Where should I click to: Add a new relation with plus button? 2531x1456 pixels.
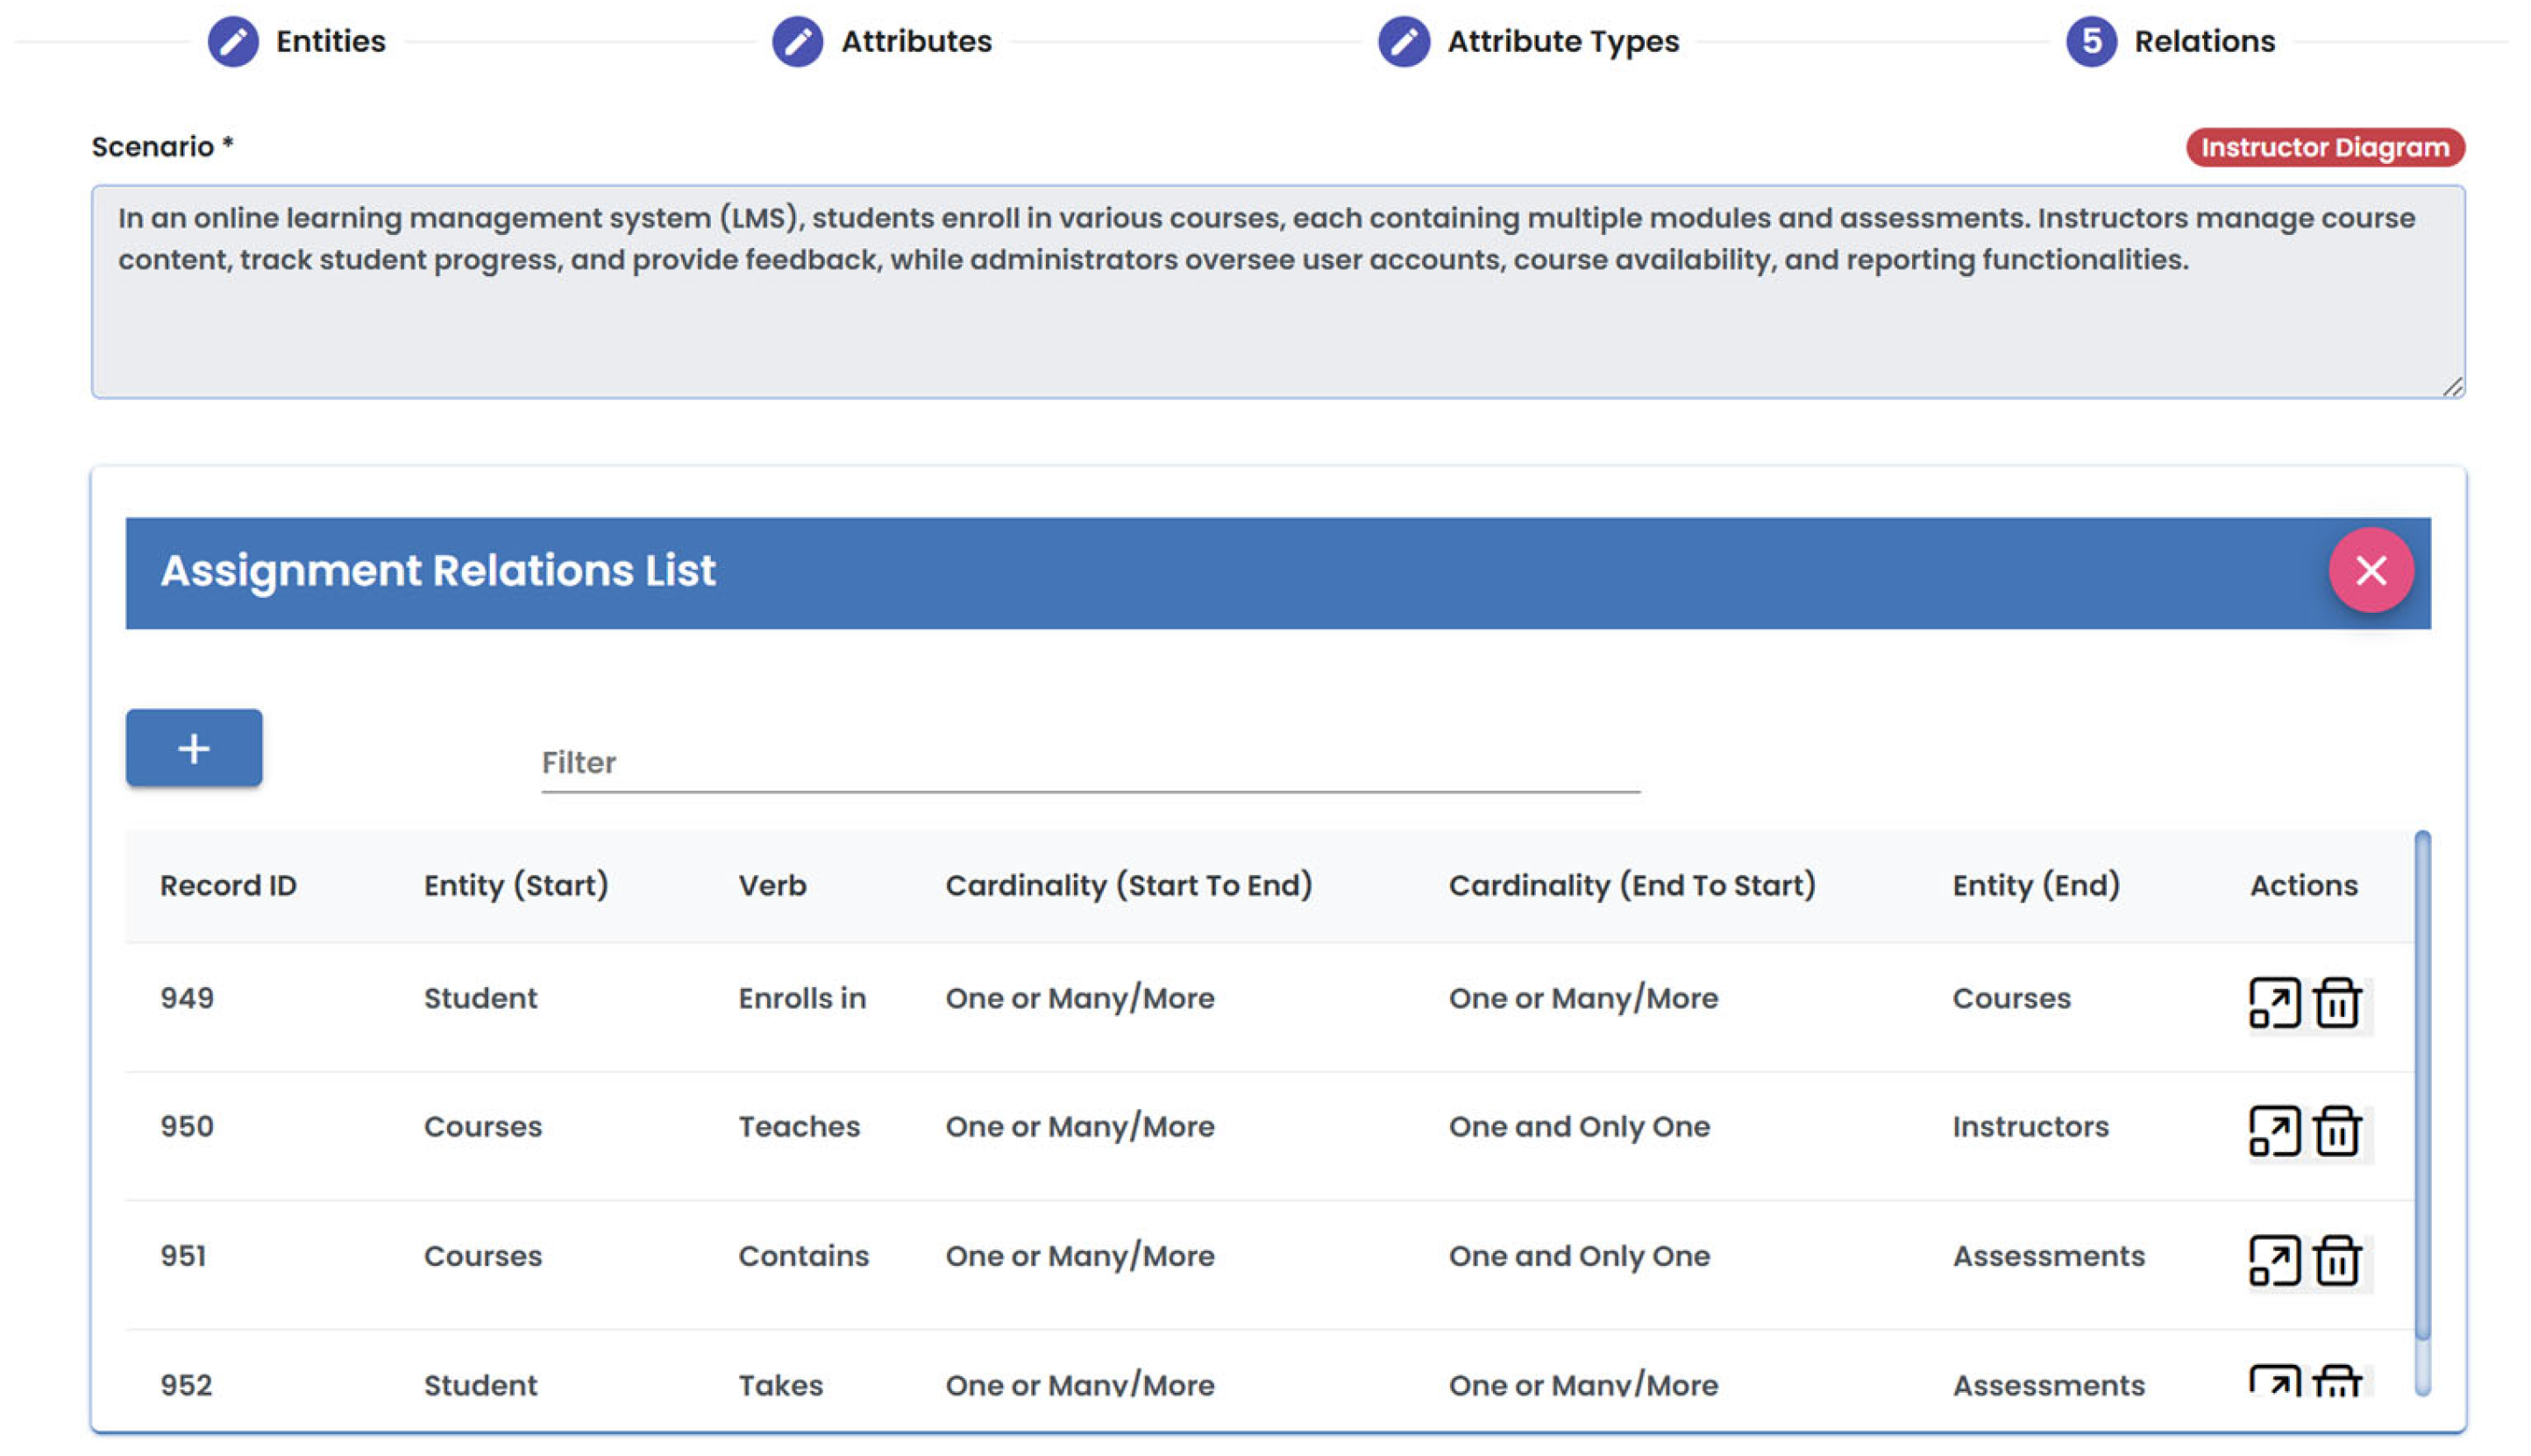pos(194,748)
